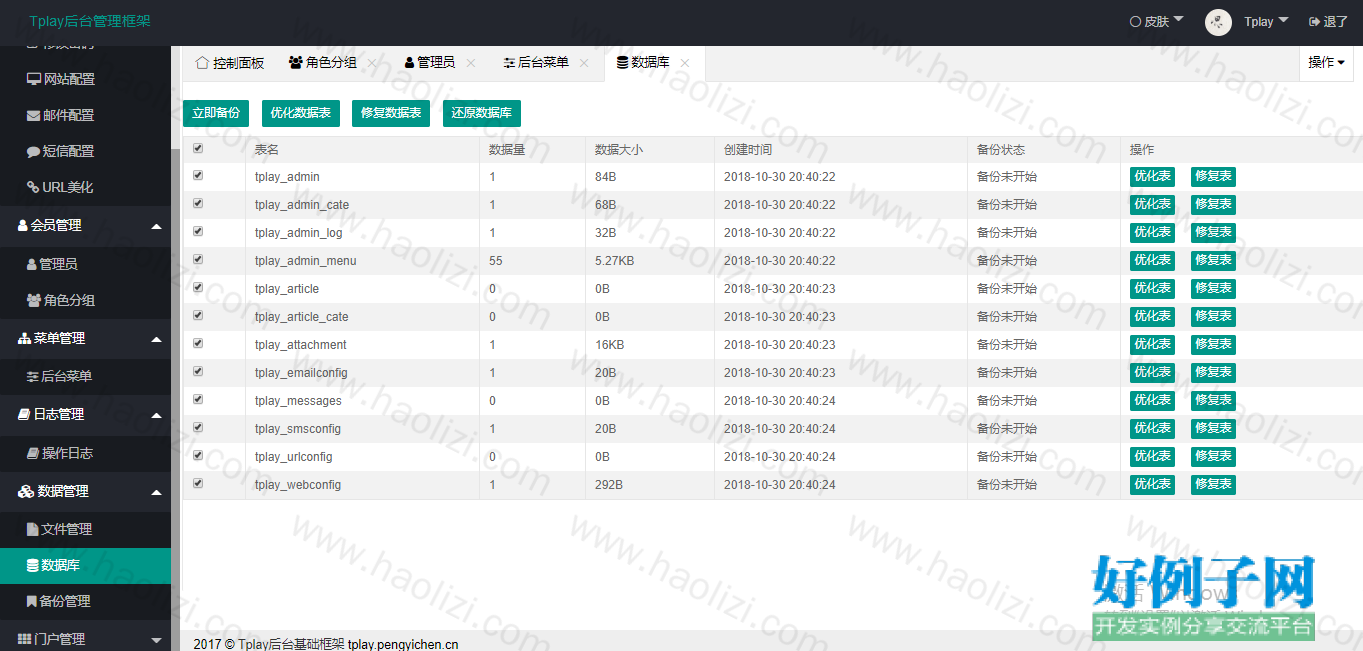Screen dimensions: 1363x651
Task: Click the database icon in sidebar 数据库
Action: (33, 565)
